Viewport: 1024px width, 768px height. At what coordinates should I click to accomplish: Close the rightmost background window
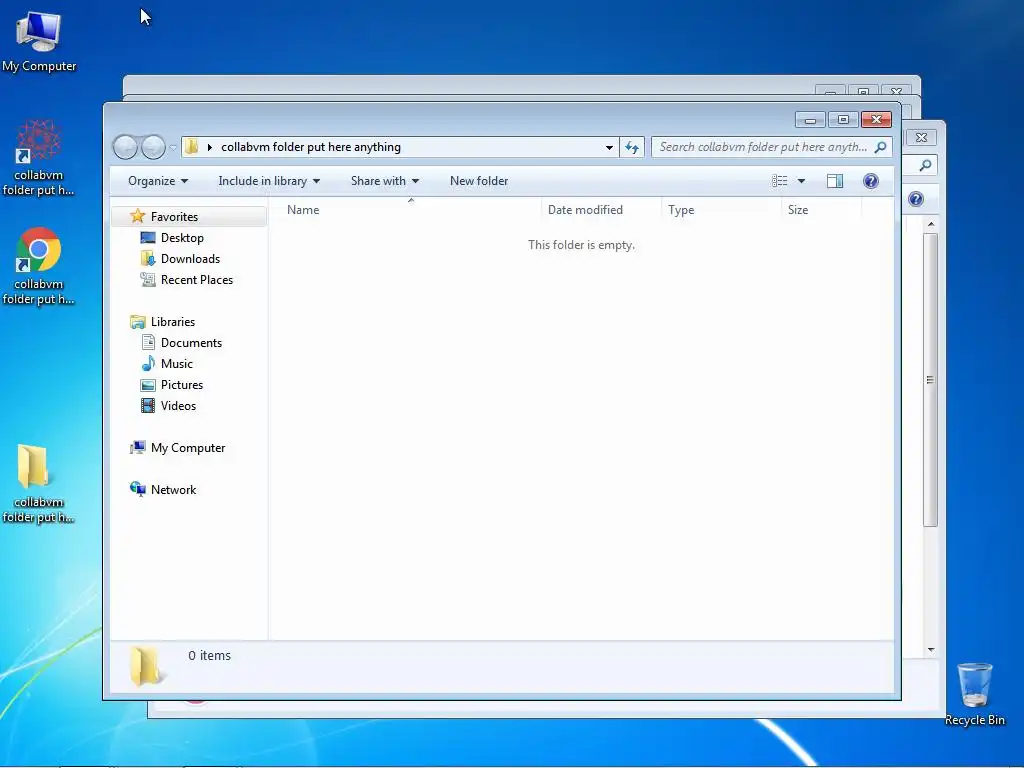[x=921, y=137]
